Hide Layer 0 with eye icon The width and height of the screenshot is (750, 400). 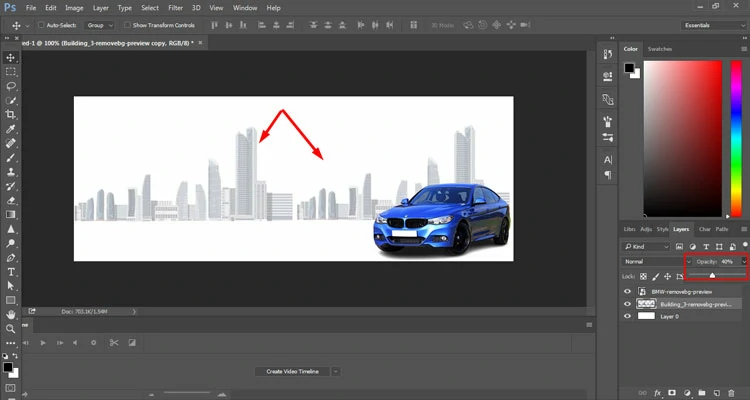click(x=628, y=315)
